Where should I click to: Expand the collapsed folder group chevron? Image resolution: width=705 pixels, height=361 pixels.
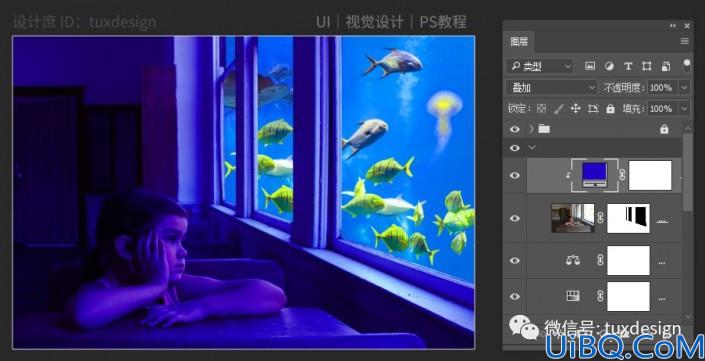point(532,129)
